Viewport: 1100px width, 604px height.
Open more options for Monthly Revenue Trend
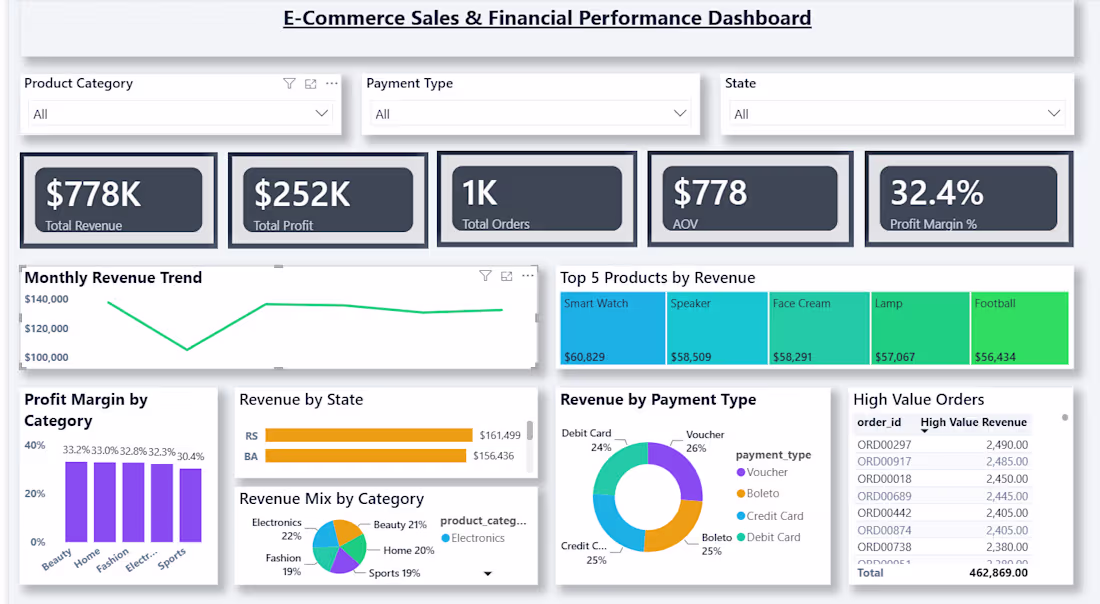click(x=528, y=276)
